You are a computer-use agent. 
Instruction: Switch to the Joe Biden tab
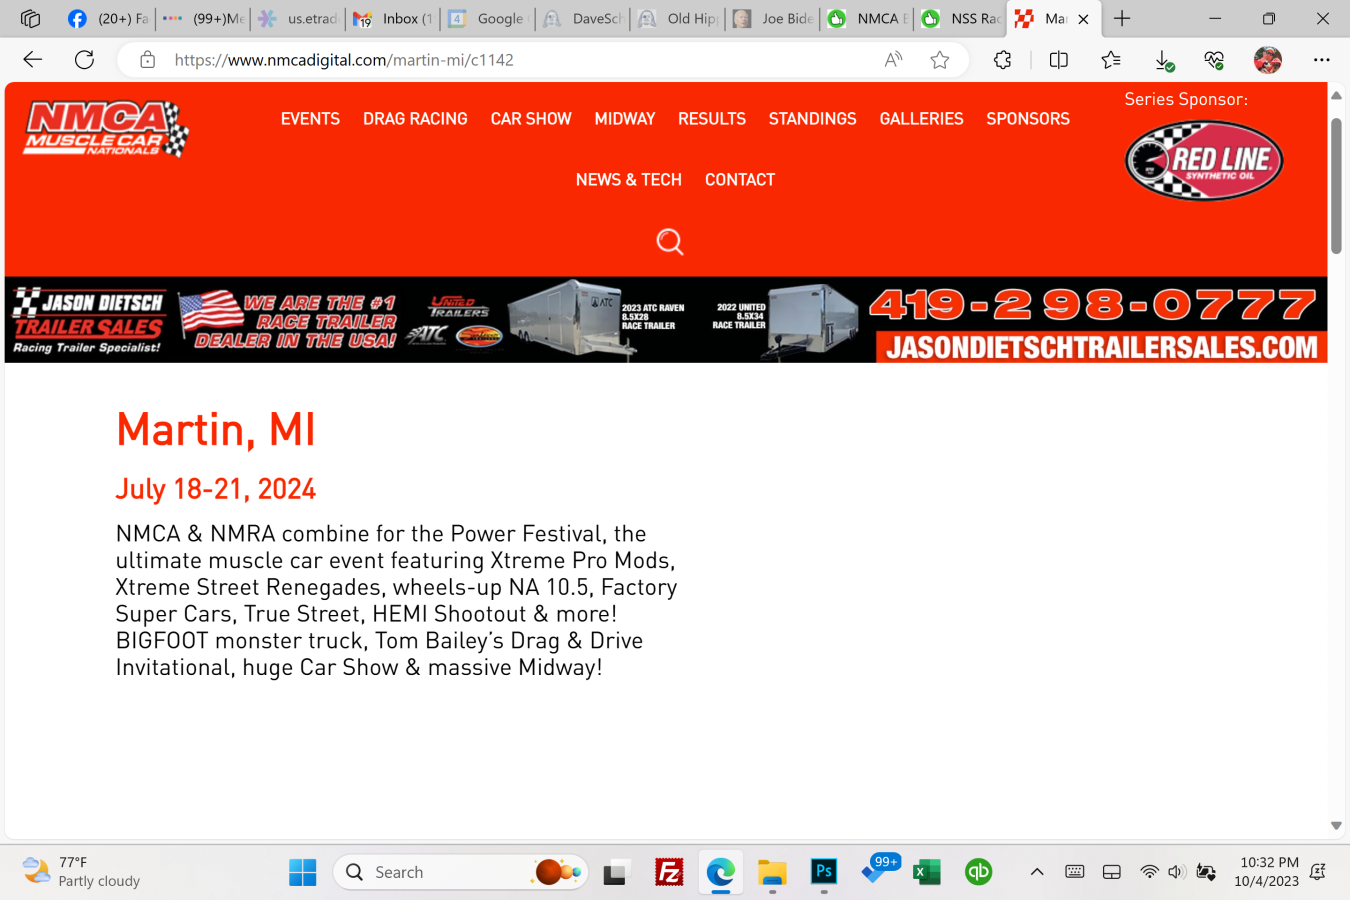coord(773,18)
